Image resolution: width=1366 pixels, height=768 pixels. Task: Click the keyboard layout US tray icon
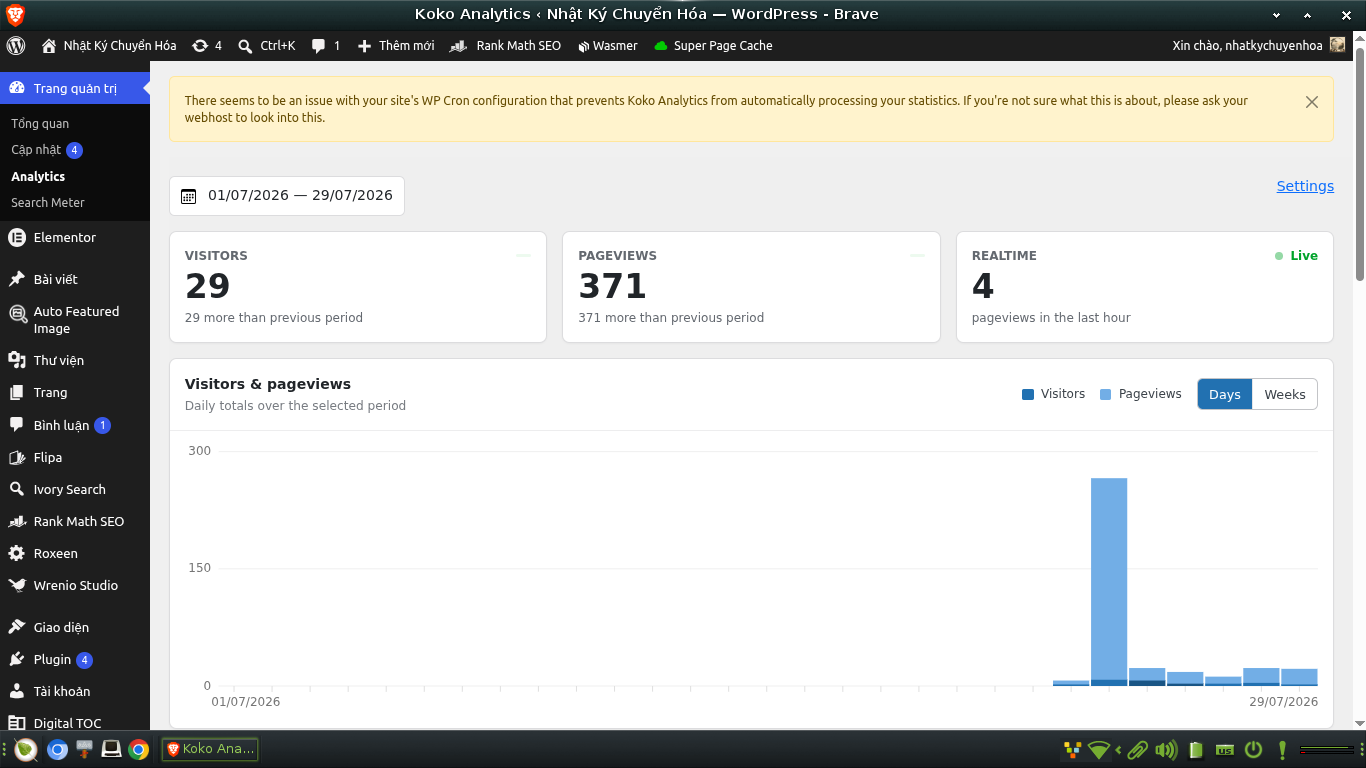[1225, 749]
